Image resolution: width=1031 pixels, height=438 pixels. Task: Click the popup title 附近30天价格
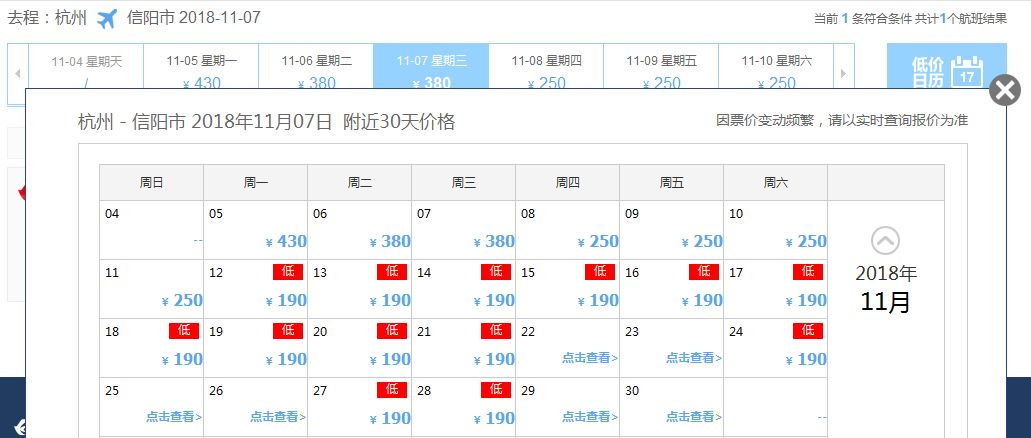(398, 122)
